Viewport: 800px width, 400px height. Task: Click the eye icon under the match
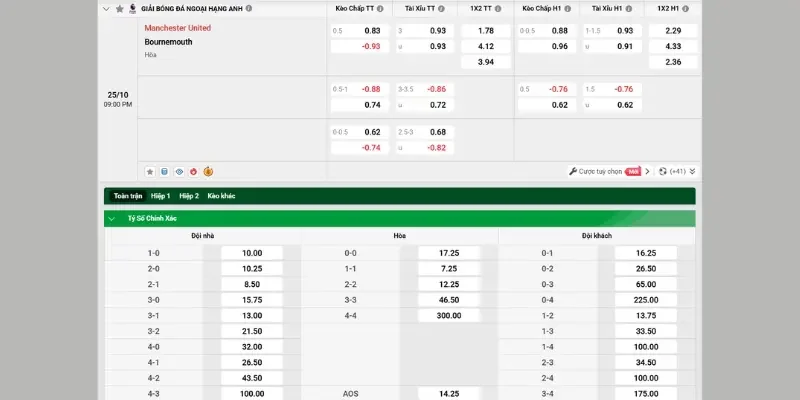(x=179, y=172)
